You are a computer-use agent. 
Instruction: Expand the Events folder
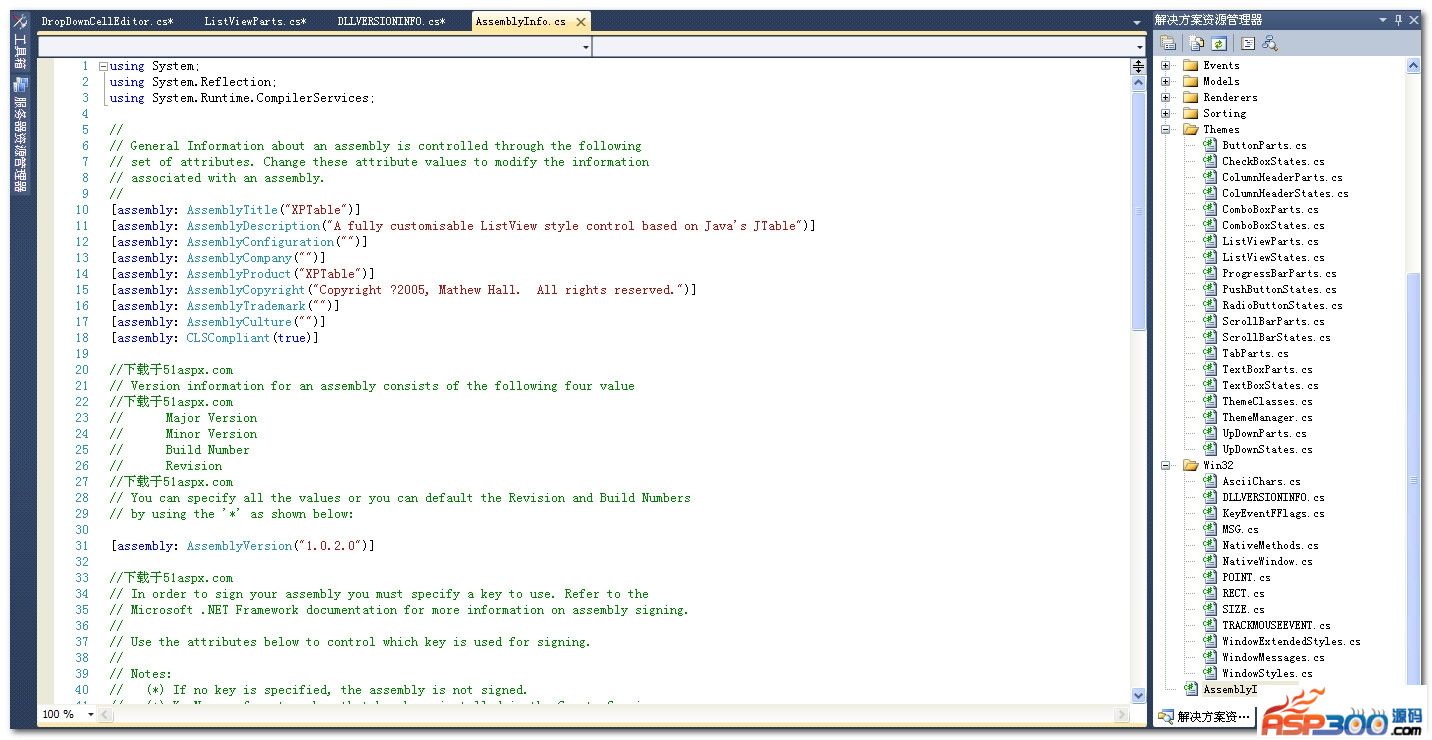(x=1166, y=65)
